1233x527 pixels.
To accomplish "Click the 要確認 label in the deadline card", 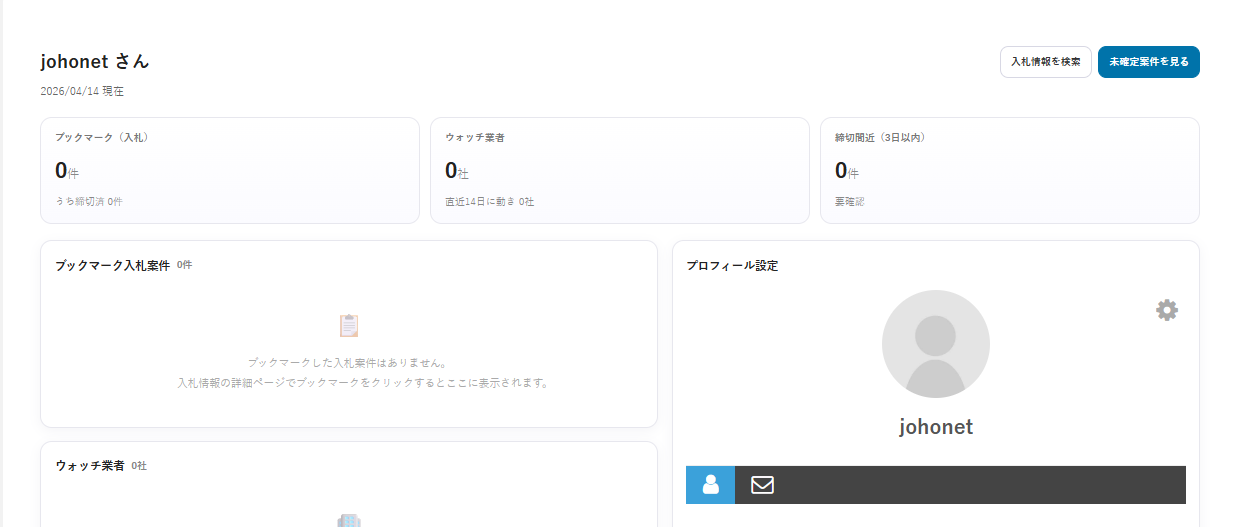I will point(849,201).
